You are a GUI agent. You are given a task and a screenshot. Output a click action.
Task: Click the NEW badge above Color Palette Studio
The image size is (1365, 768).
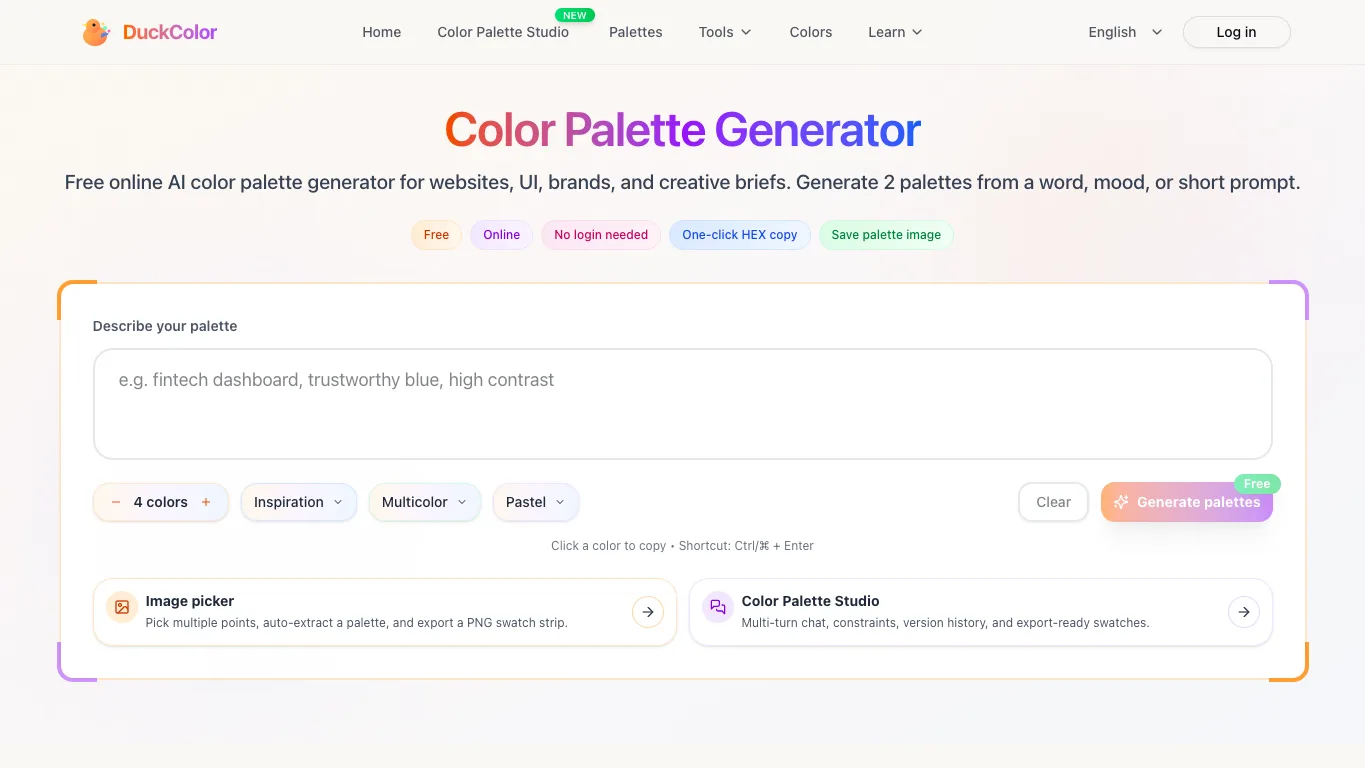coord(575,15)
